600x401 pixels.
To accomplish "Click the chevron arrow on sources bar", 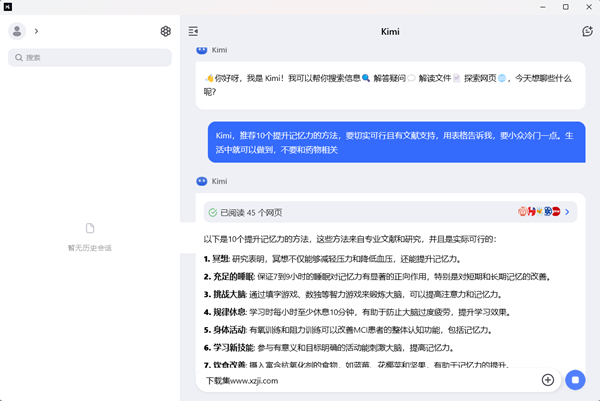I will (x=567, y=212).
